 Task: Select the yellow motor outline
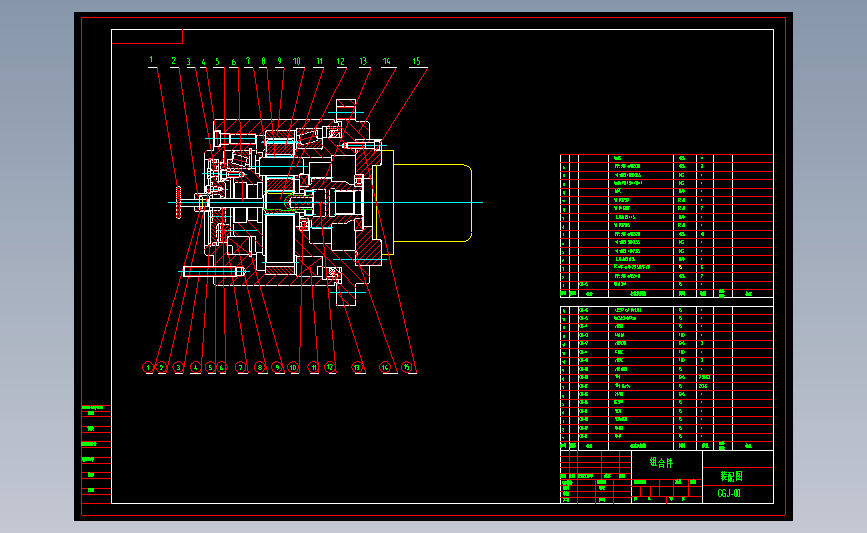tap(423, 202)
